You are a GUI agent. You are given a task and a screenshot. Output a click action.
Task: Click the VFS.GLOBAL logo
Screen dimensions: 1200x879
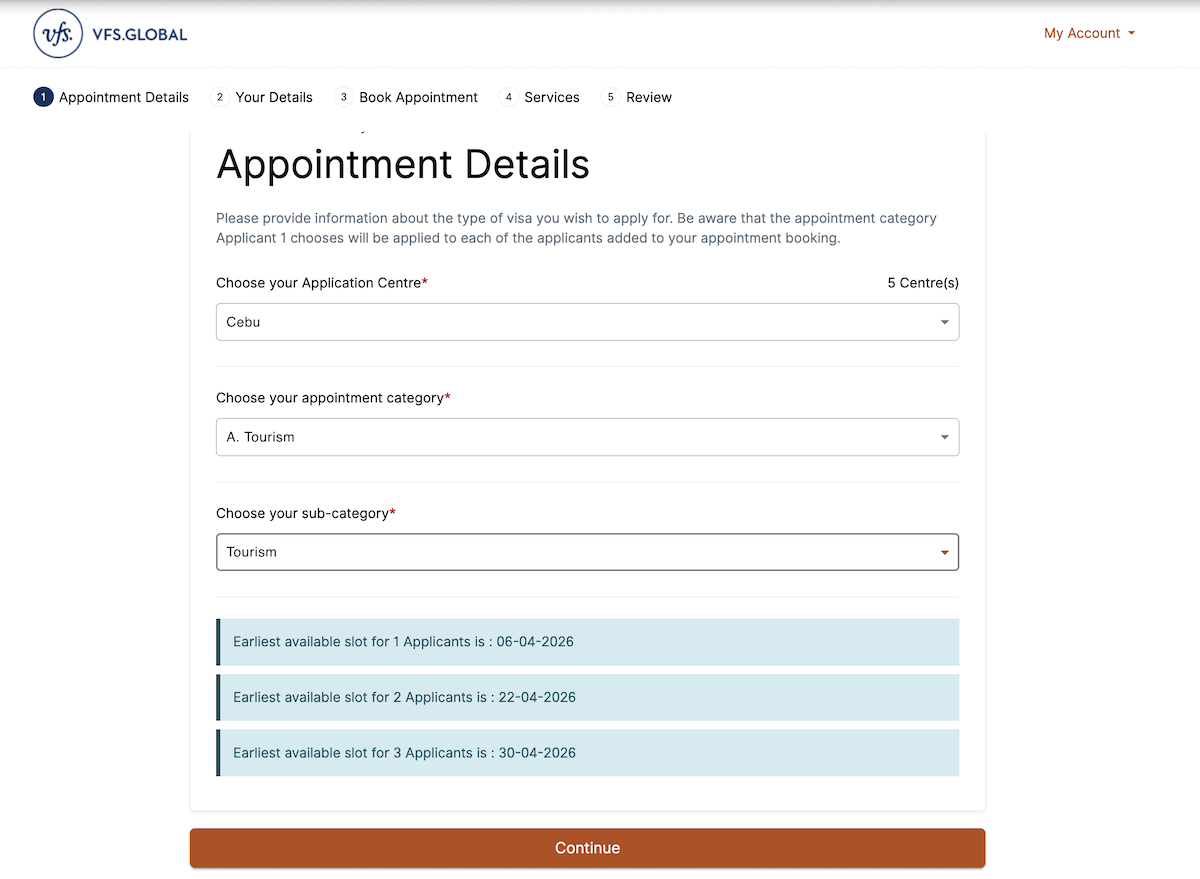point(110,33)
